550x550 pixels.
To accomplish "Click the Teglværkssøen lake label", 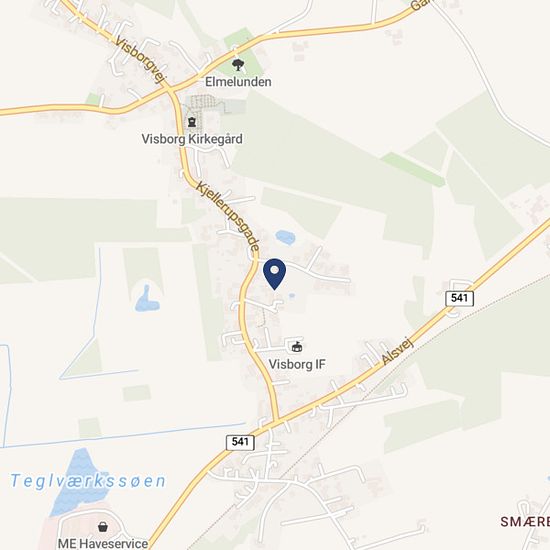I will [88, 481].
